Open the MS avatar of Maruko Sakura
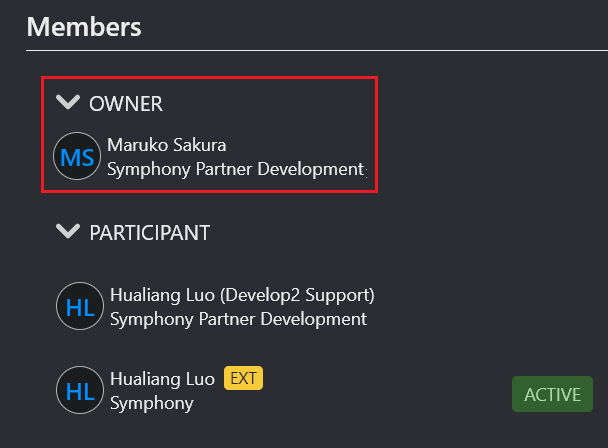Viewport: 608px width, 448px height. [77, 156]
